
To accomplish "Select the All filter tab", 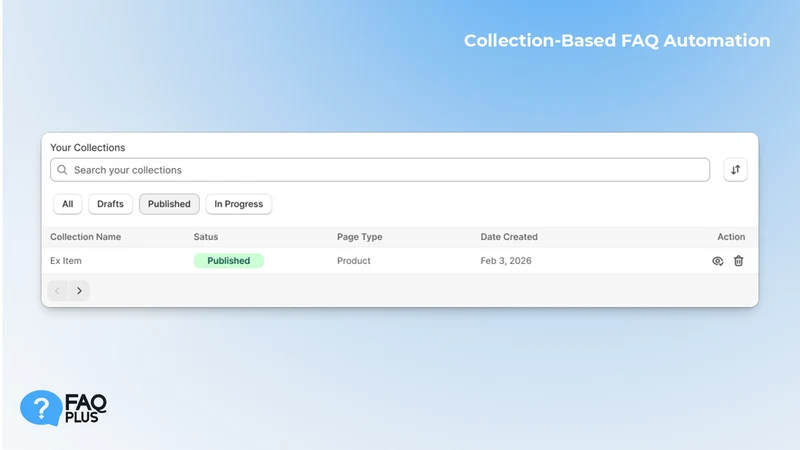I will (x=67, y=204).
